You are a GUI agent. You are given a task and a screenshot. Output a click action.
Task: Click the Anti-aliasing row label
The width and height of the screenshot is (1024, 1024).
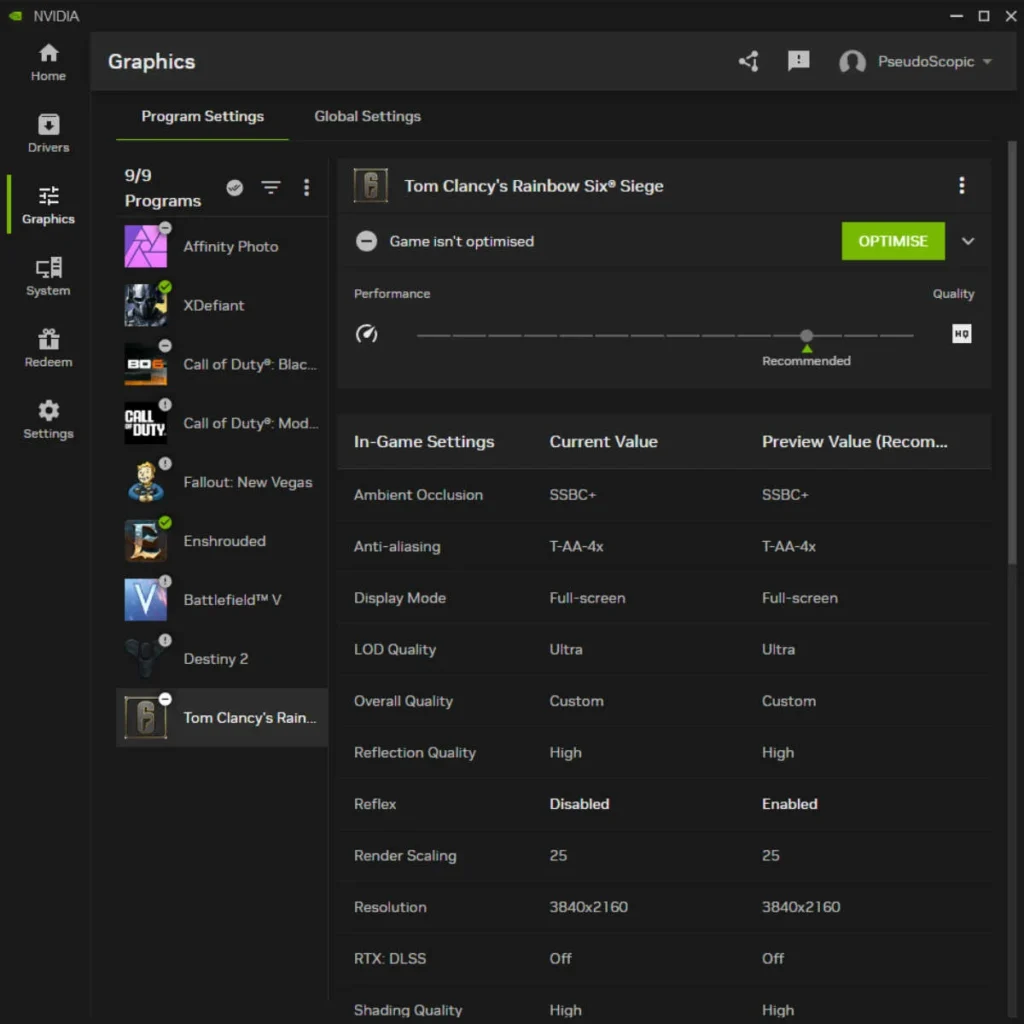coord(396,546)
